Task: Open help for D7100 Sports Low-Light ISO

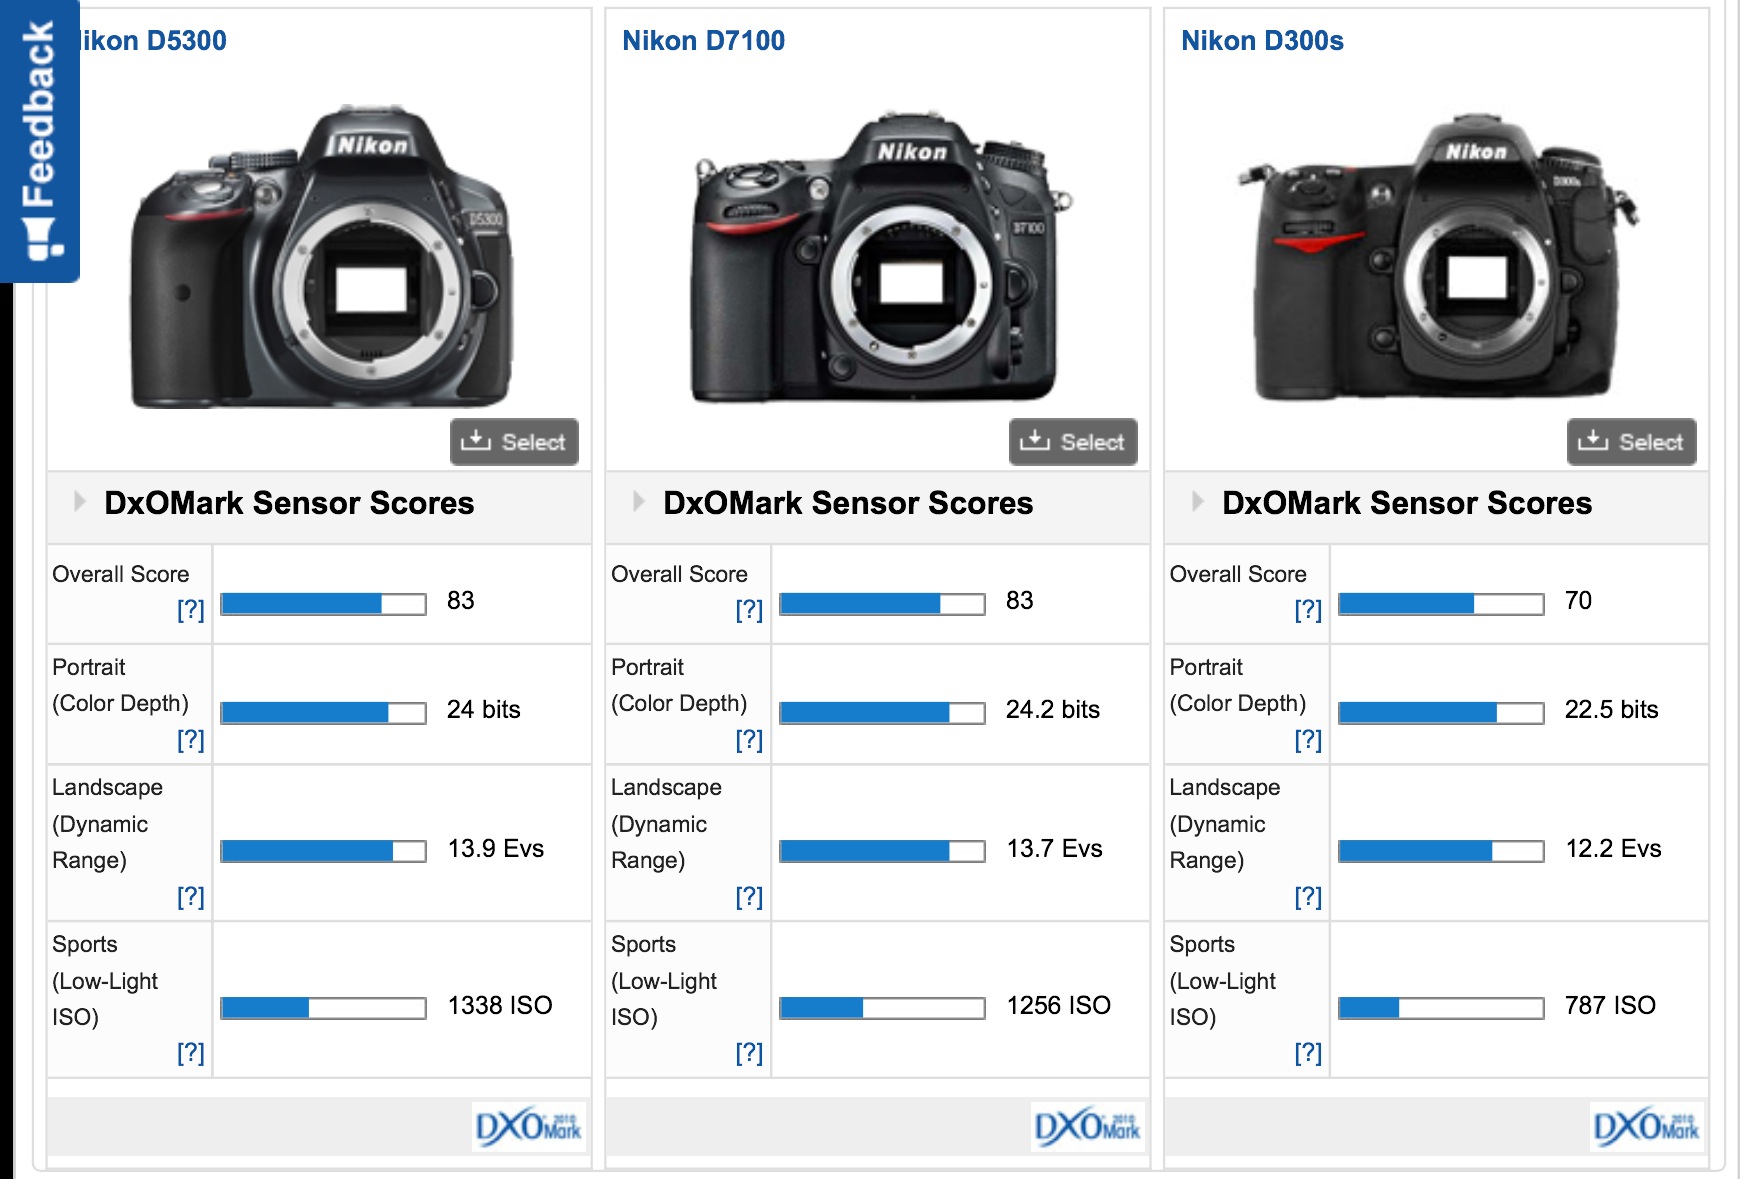Action: pos(749,1053)
